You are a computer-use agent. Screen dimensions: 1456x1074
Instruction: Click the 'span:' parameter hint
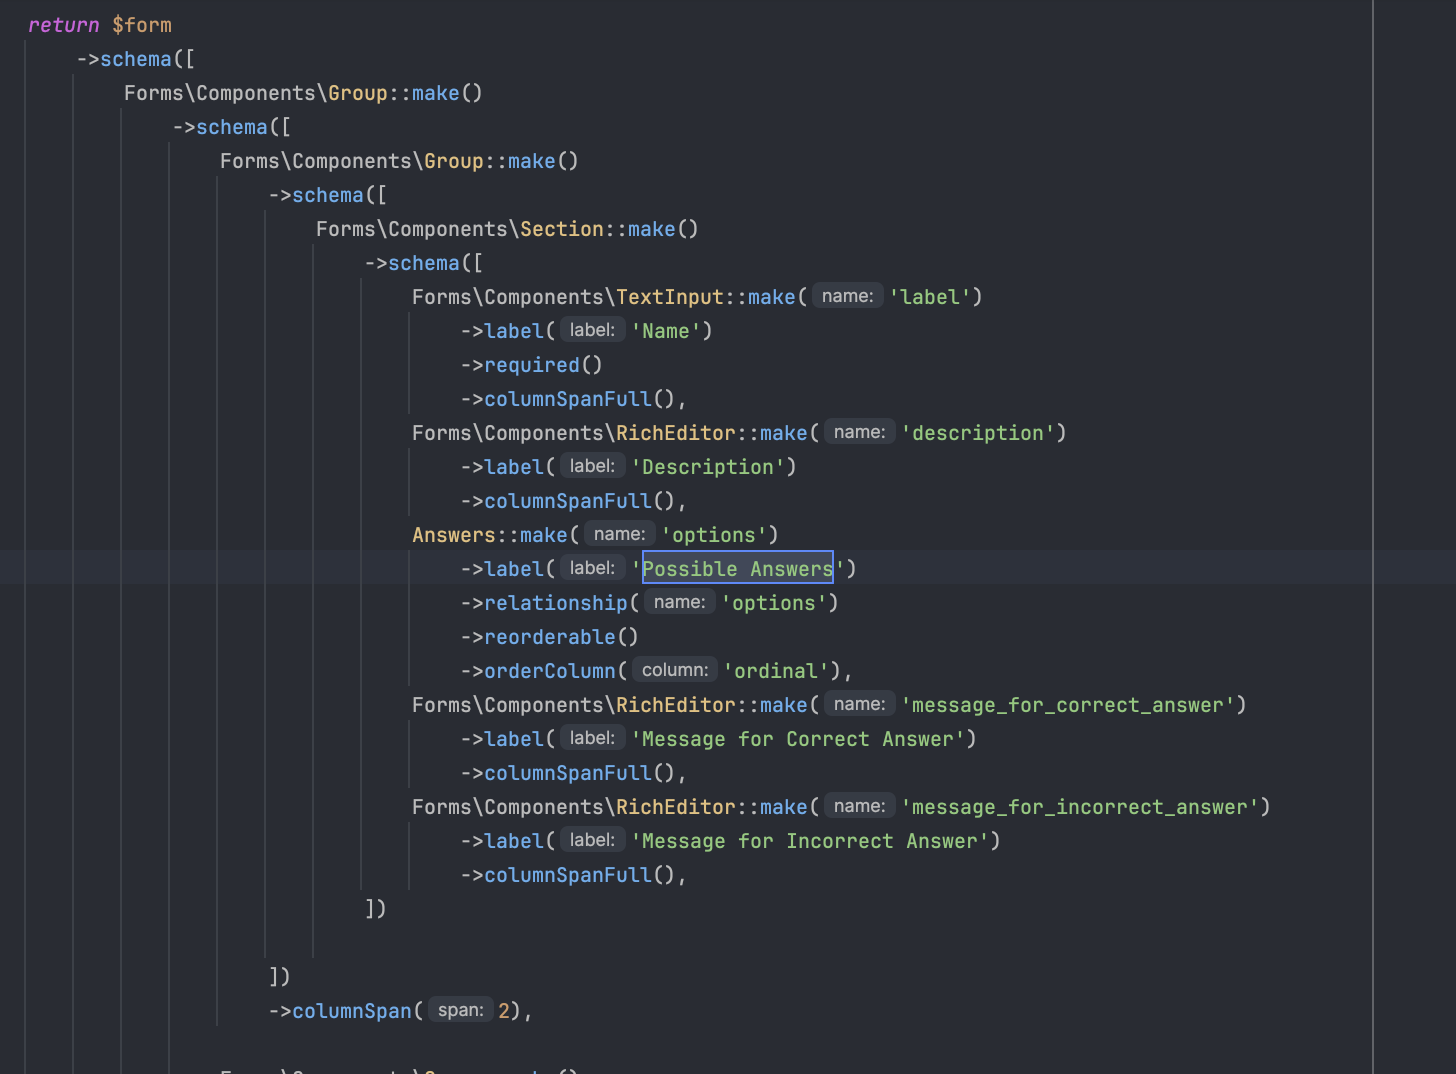[x=461, y=1010]
